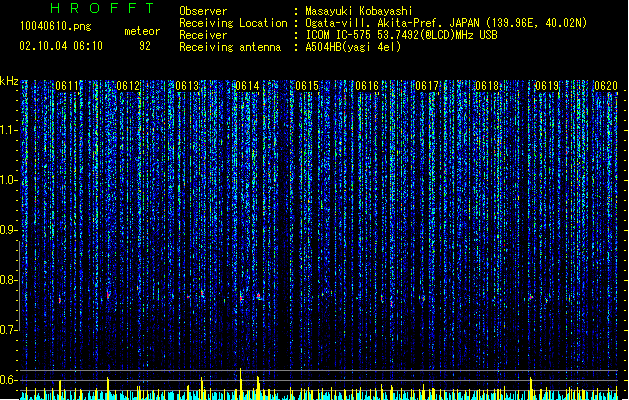
Task: Click the 0611 time marker
Action: point(67,86)
